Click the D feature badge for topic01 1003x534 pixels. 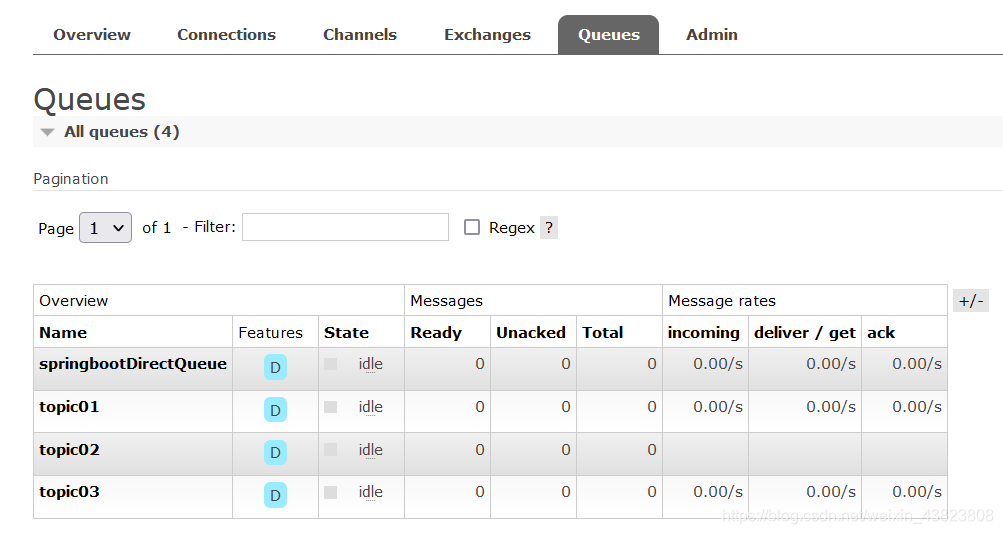[275, 410]
